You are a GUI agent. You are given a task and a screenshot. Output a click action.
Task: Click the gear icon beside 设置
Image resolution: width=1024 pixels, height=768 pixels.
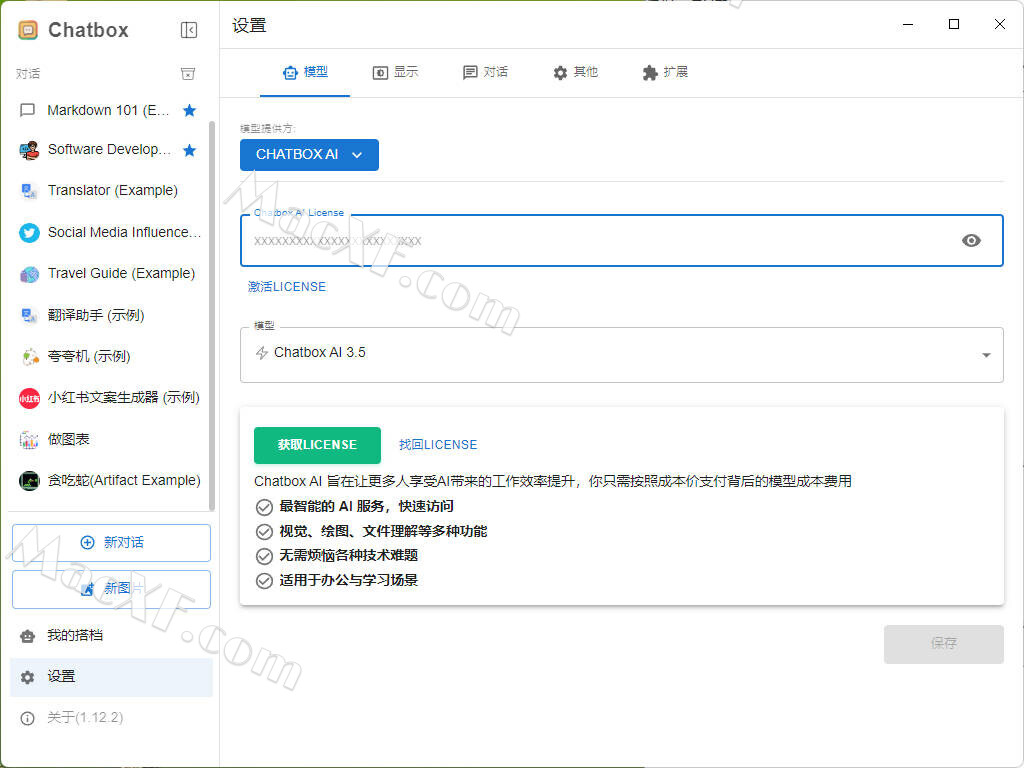coord(27,677)
